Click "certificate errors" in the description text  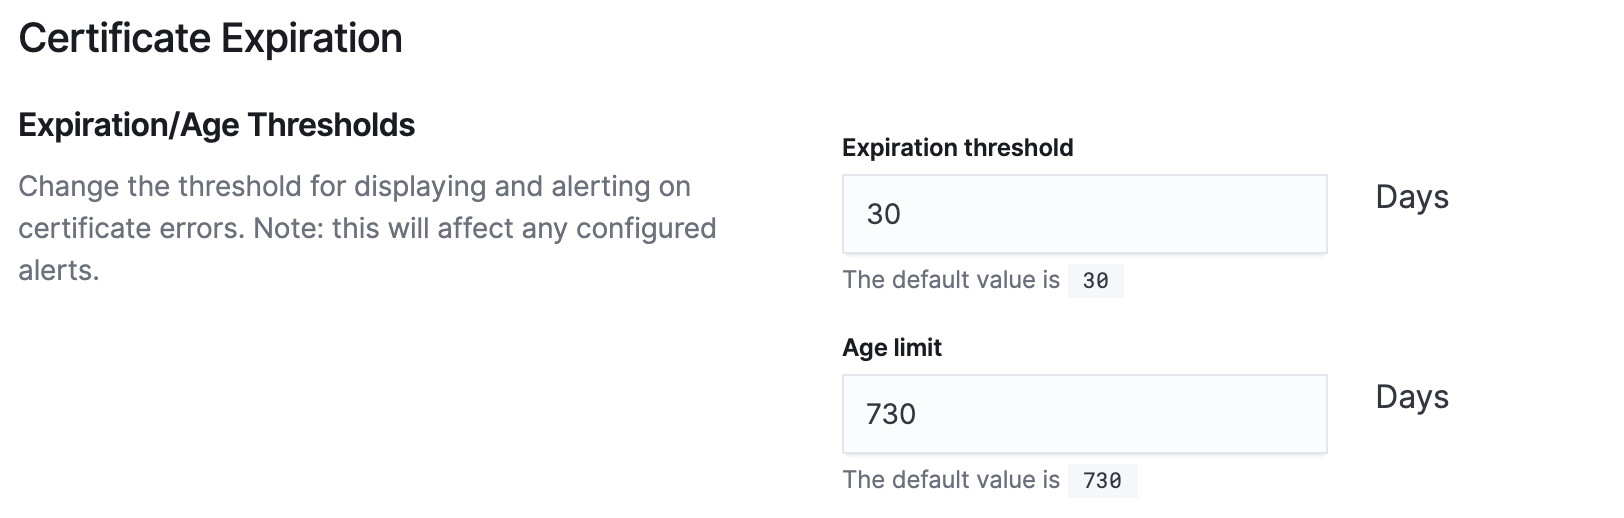click(x=131, y=229)
